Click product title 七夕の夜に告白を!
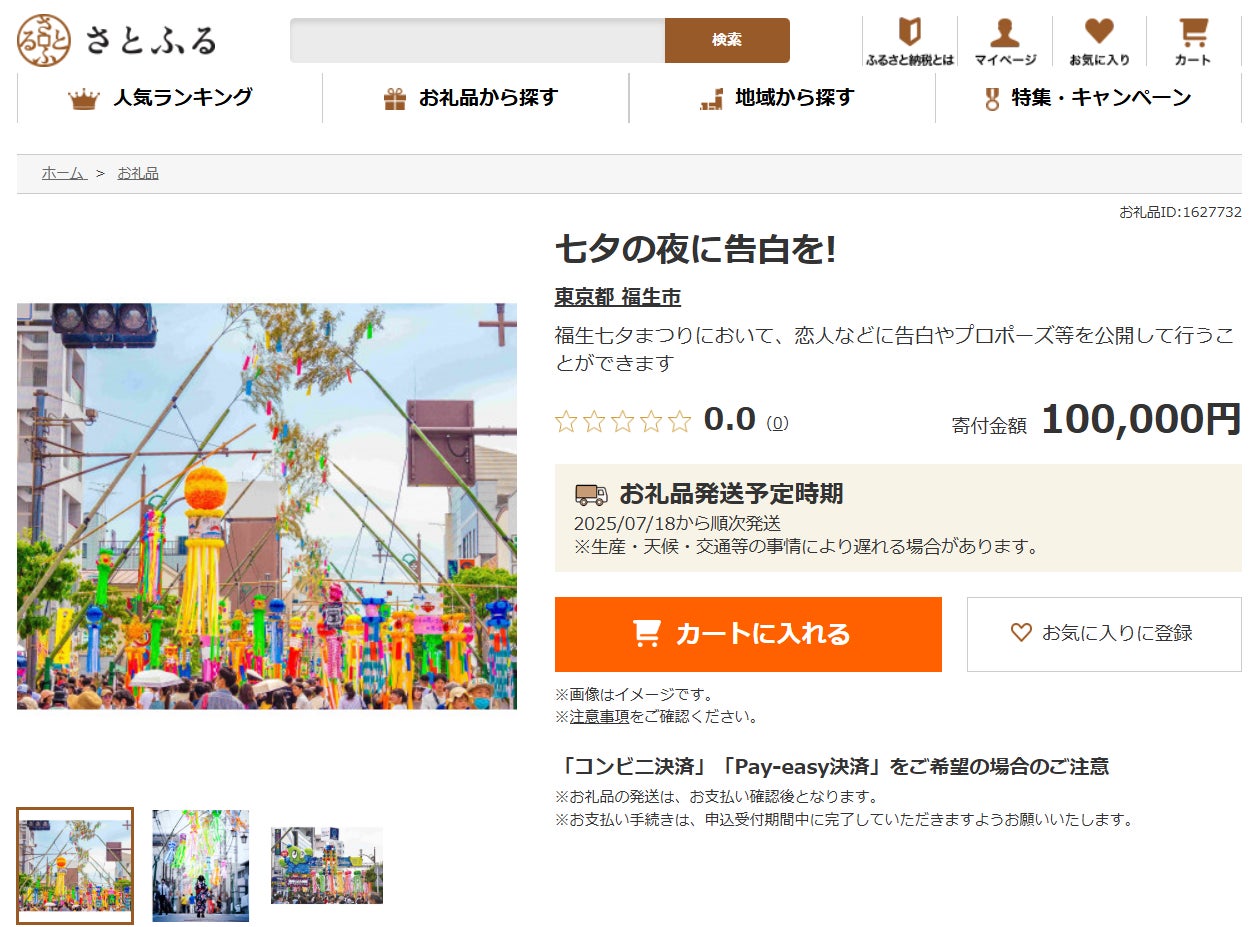The height and width of the screenshot is (927, 1258). 695,249
